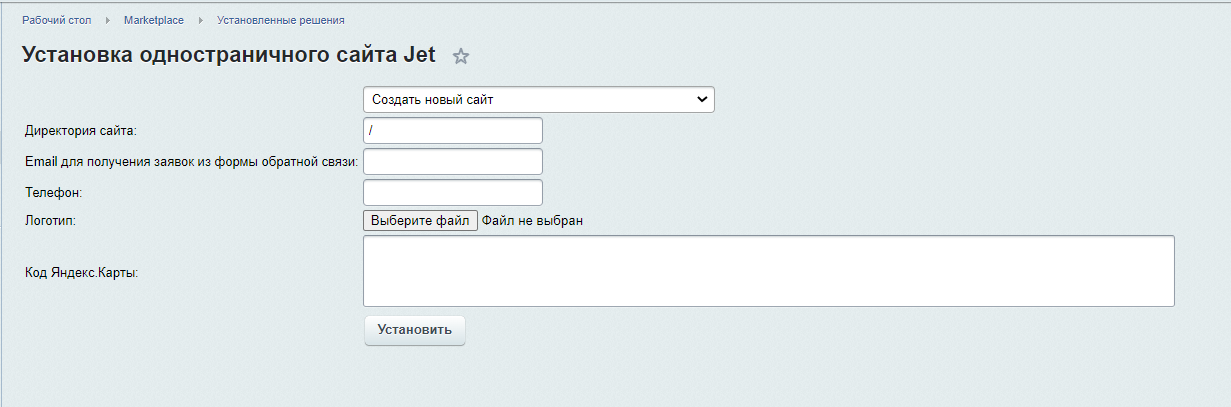The height and width of the screenshot is (407, 1231).
Task: Focus the Телефон input field
Action: 452,192
